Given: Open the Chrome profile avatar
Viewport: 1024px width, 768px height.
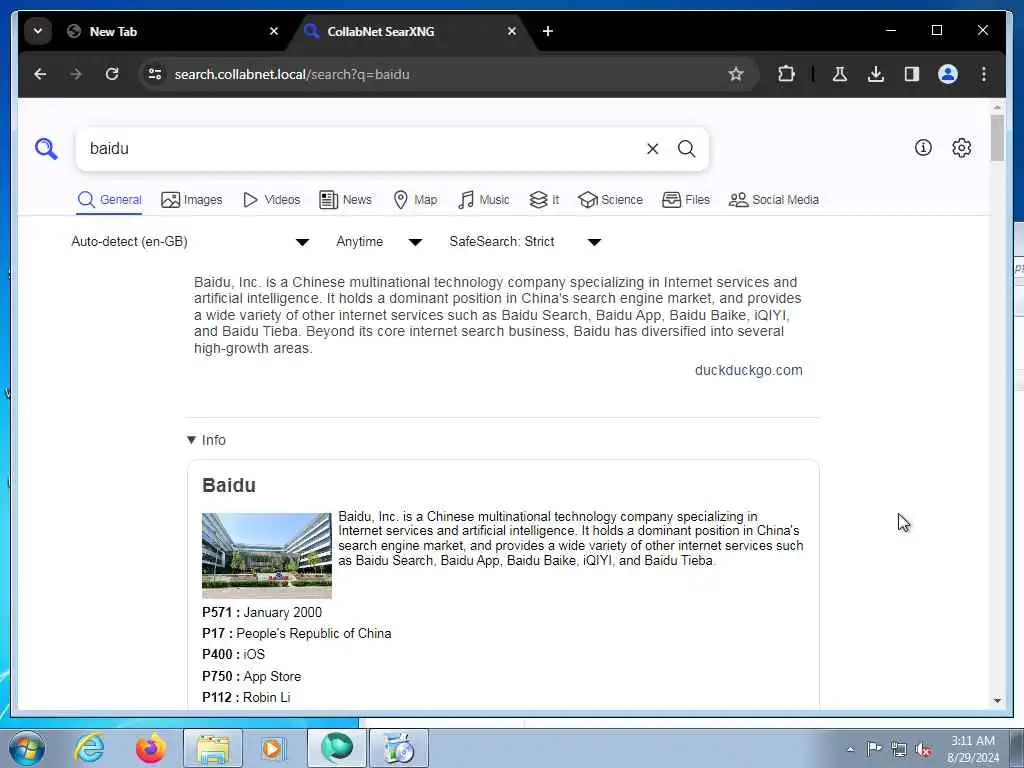Looking at the screenshot, I should 948,74.
